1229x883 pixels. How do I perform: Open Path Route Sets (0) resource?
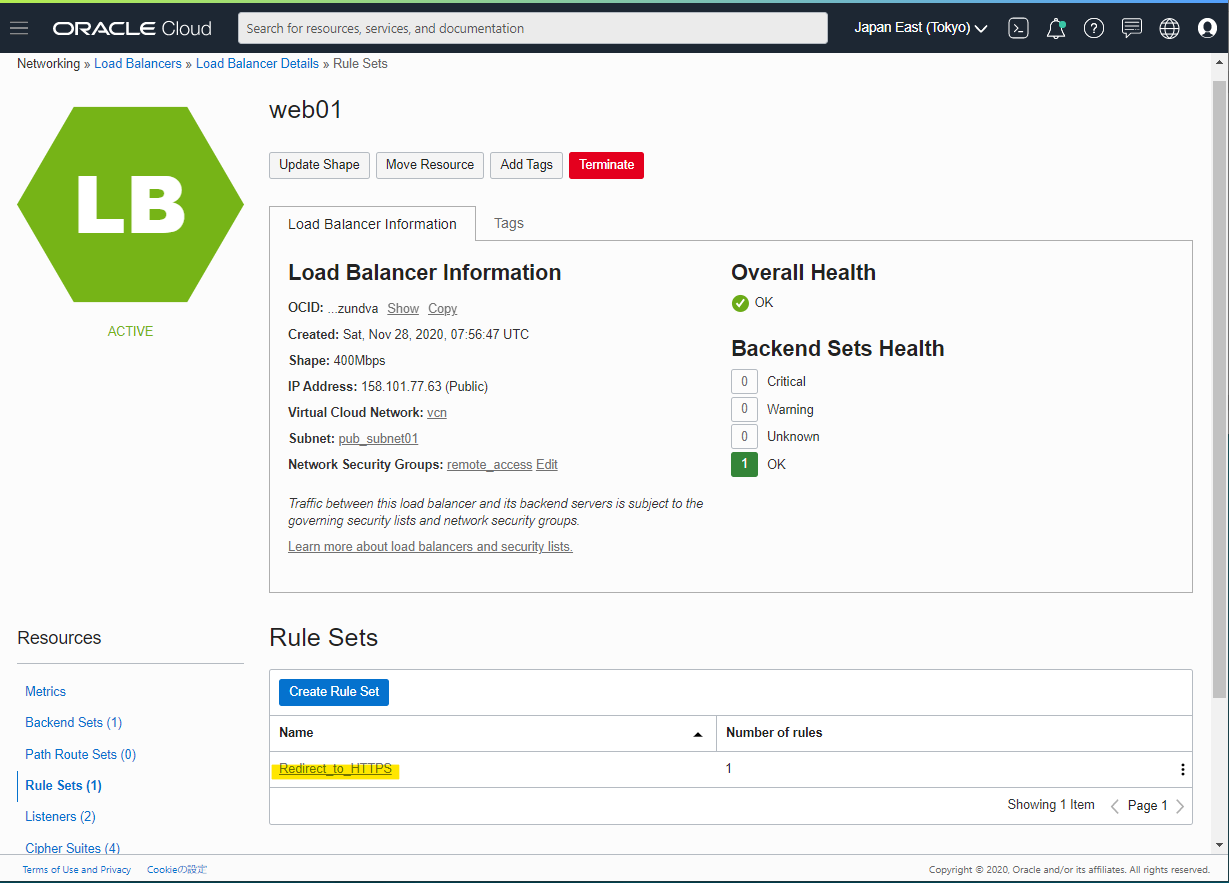click(80, 755)
